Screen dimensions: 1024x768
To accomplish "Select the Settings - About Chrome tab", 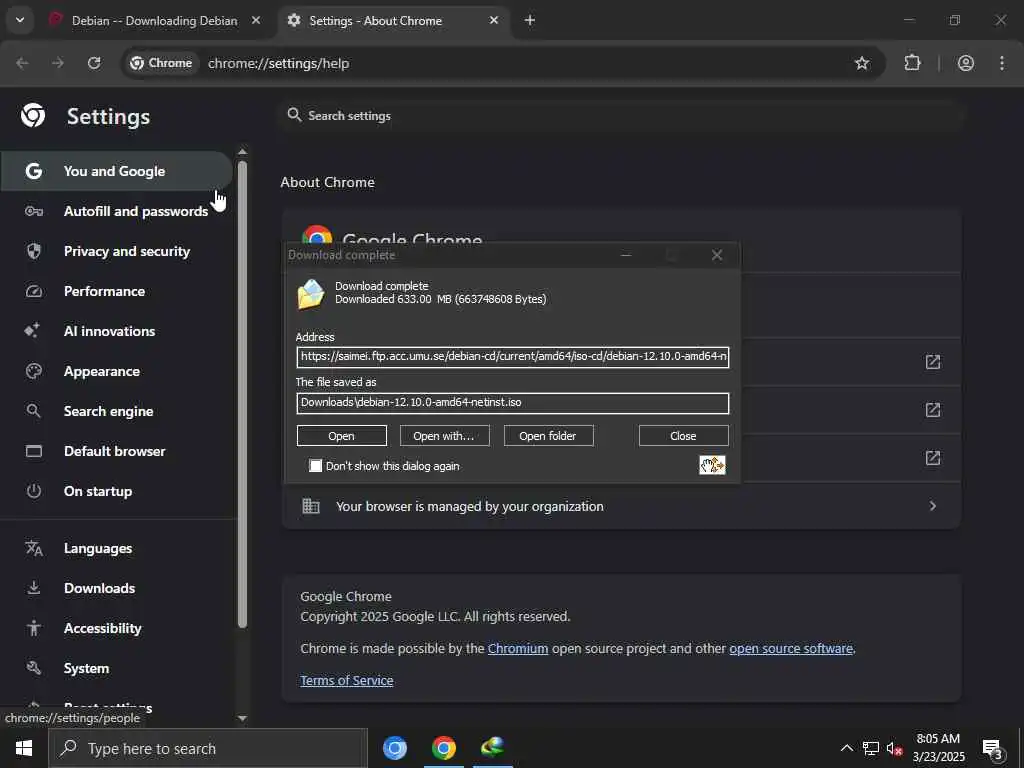I will pos(396,21).
